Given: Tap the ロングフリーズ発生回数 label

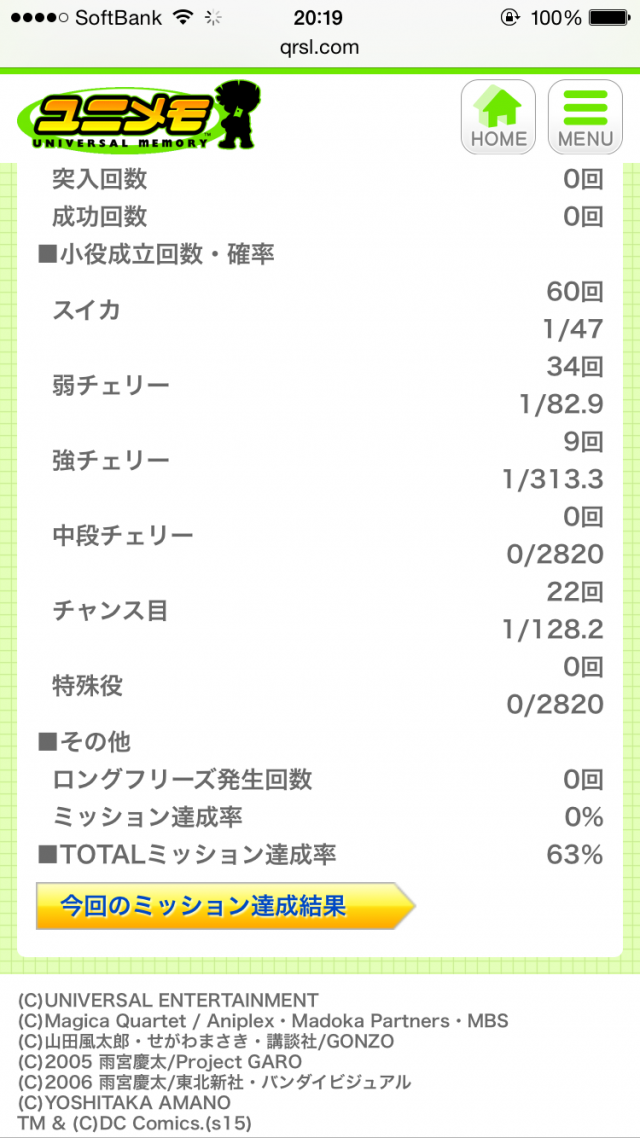Looking at the screenshot, I should tap(183, 780).
